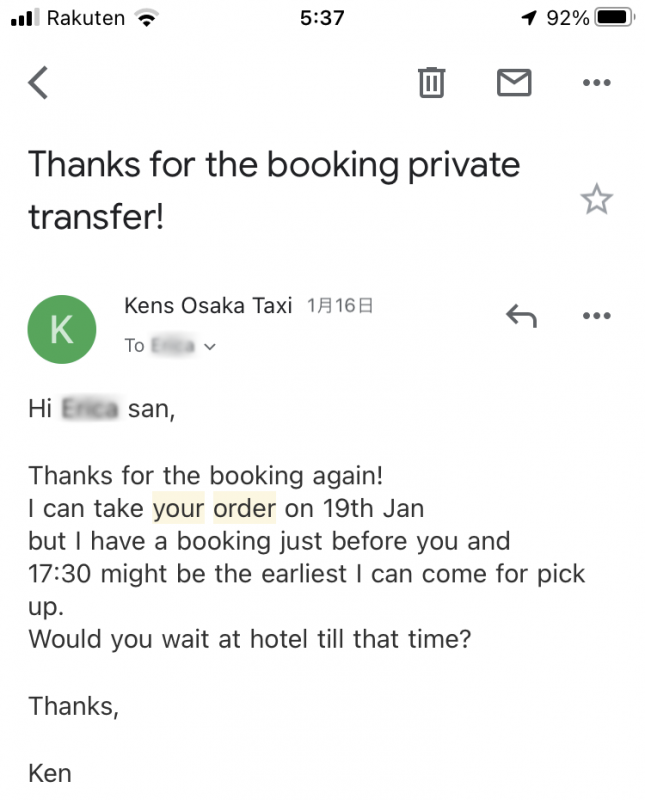This screenshot has width=645, height=800.
Task: Tap the sender name Kens Osaka Taxi
Action: (x=208, y=306)
